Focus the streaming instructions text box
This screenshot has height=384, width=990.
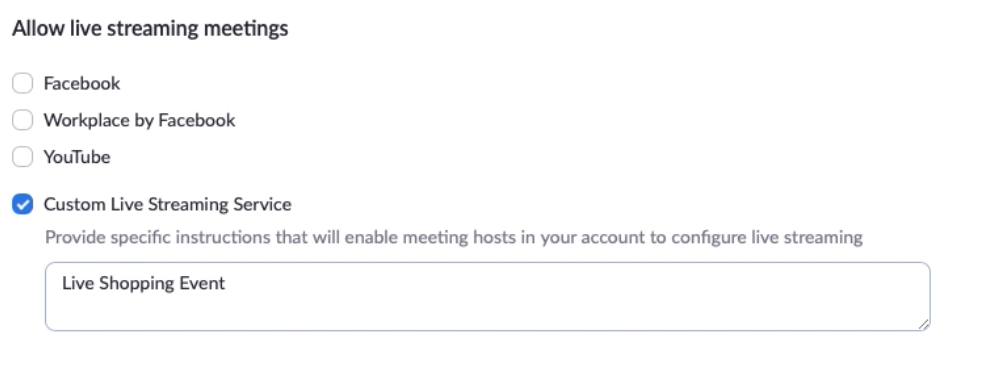[x=487, y=297]
